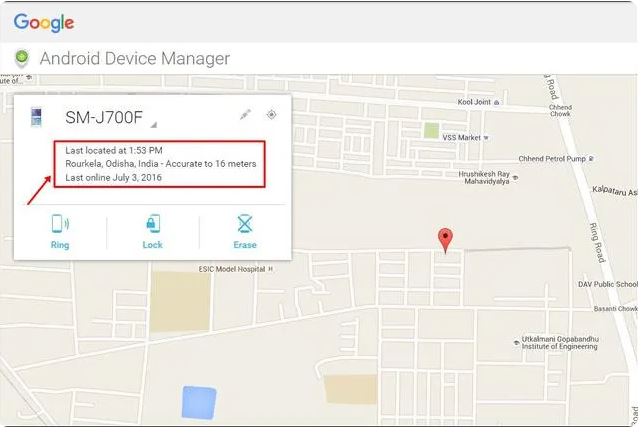Select the SM-J700F device name
Screen dimensions: 641x434
point(104,117)
